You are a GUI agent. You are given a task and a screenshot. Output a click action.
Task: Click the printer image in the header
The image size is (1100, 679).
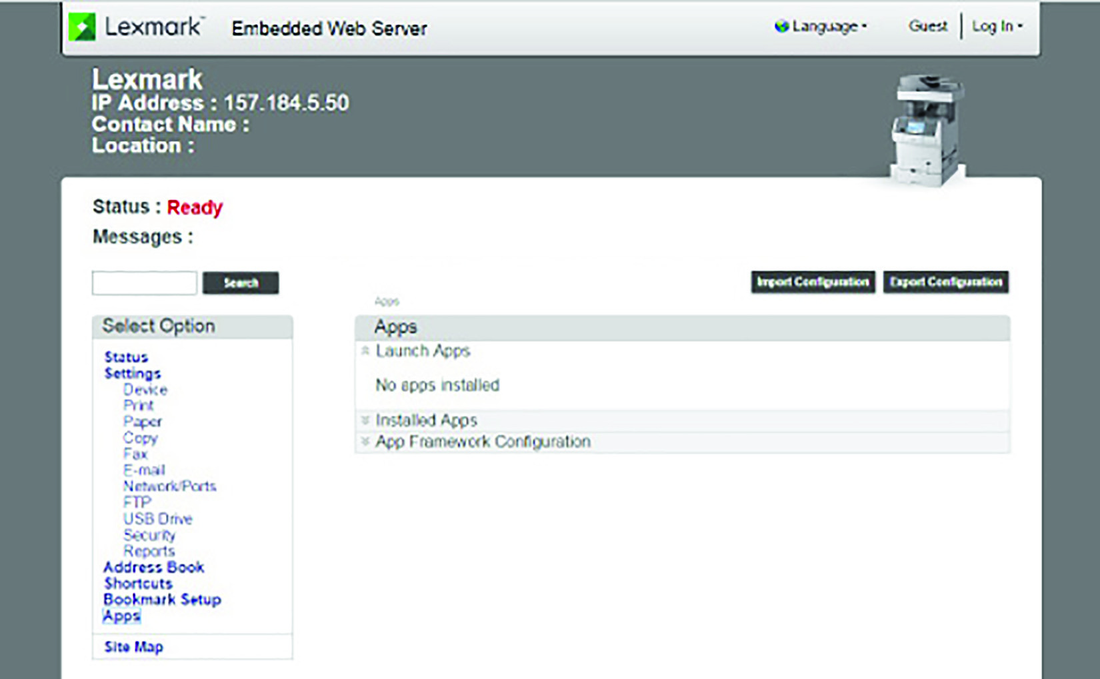[927, 130]
